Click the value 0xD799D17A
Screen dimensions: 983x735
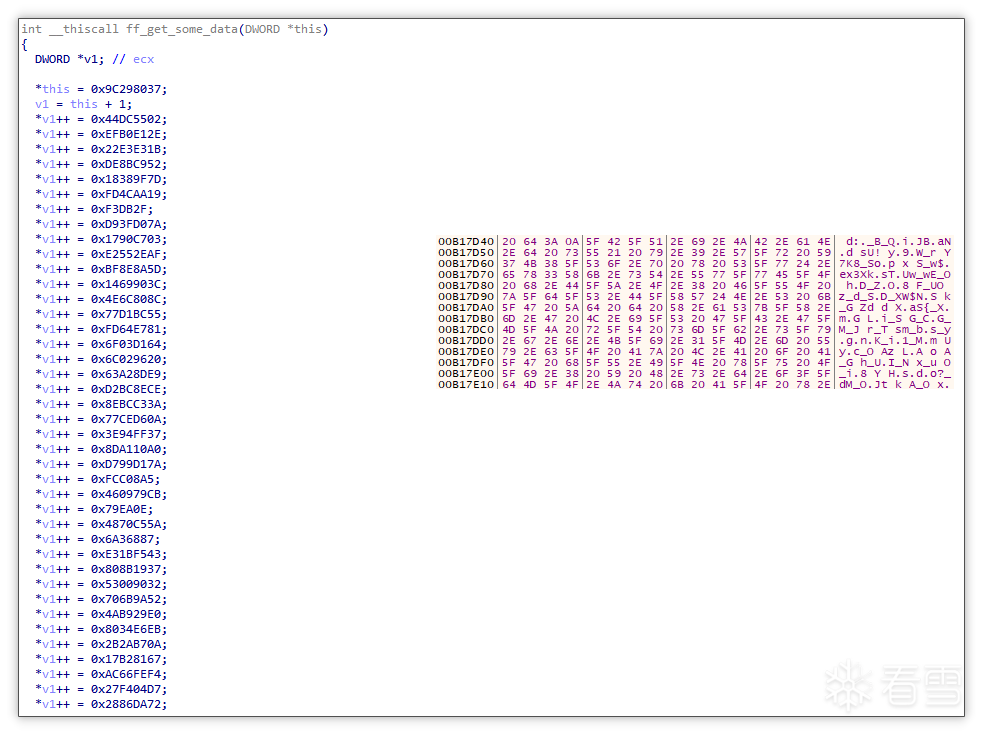pyautogui.click(x=125, y=465)
